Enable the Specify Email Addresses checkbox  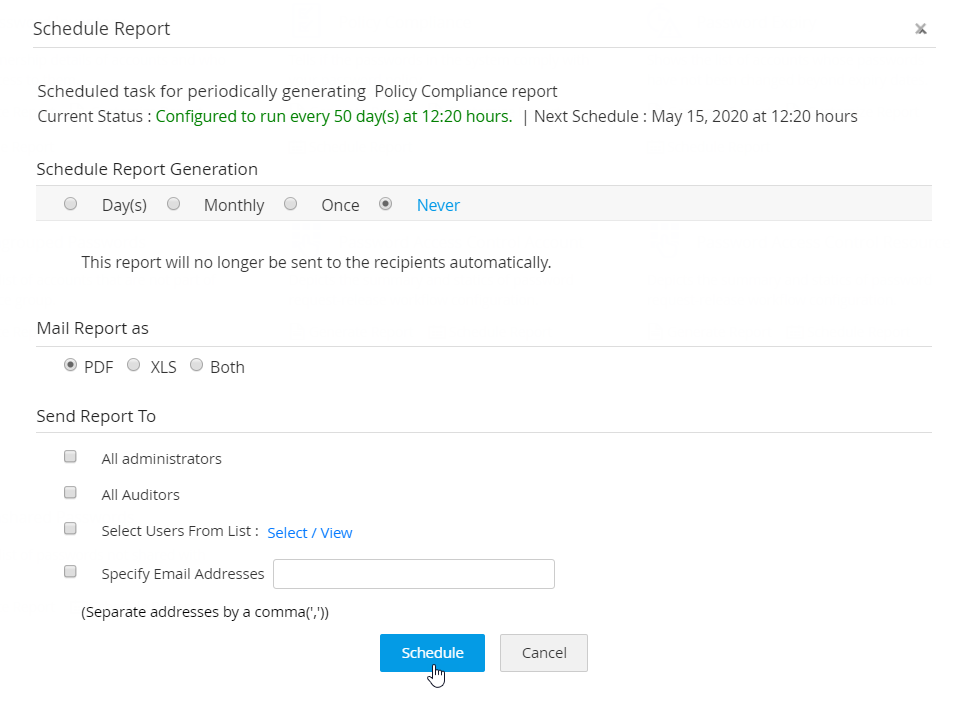click(70, 572)
